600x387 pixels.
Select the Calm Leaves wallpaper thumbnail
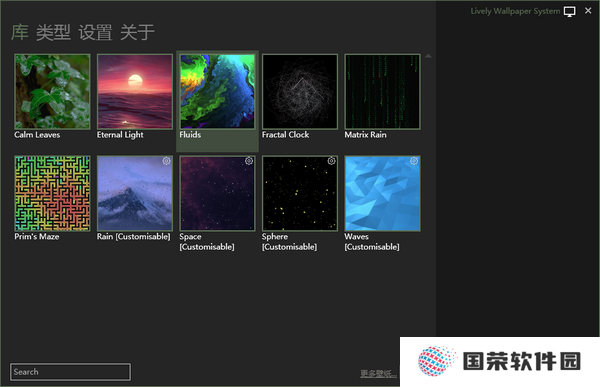[52, 91]
